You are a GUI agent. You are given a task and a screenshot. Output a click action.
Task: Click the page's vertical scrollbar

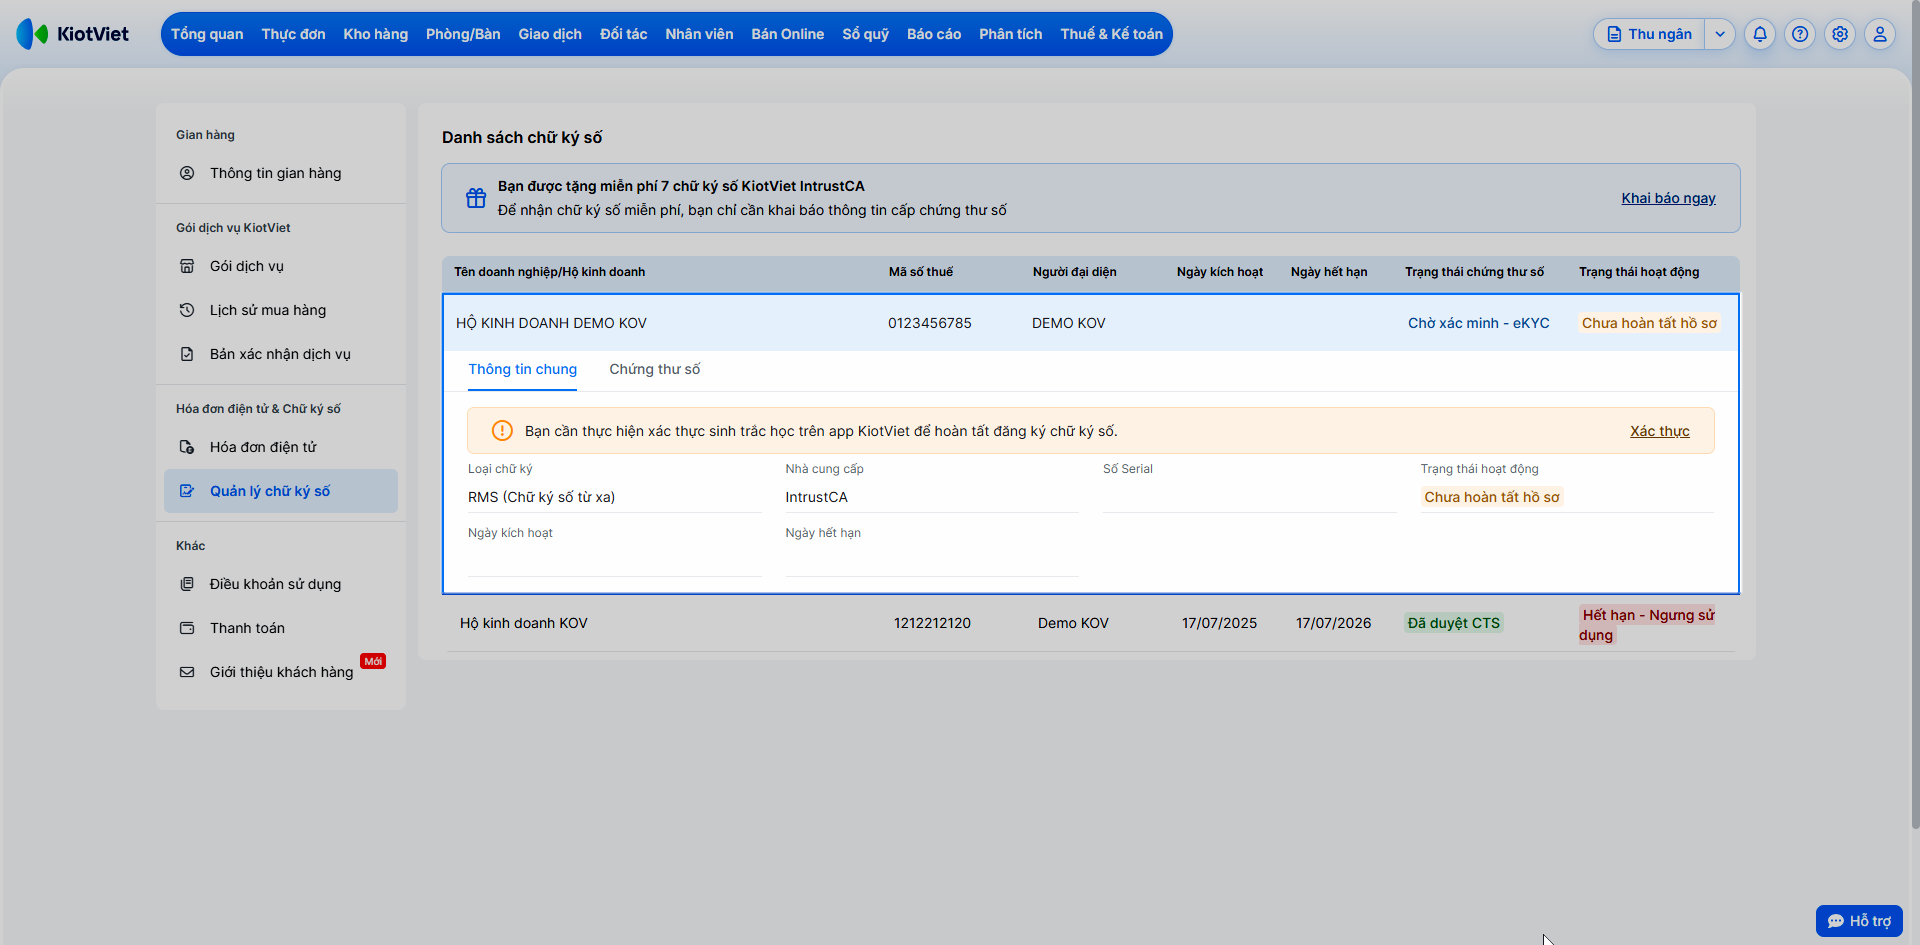(1915, 415)
